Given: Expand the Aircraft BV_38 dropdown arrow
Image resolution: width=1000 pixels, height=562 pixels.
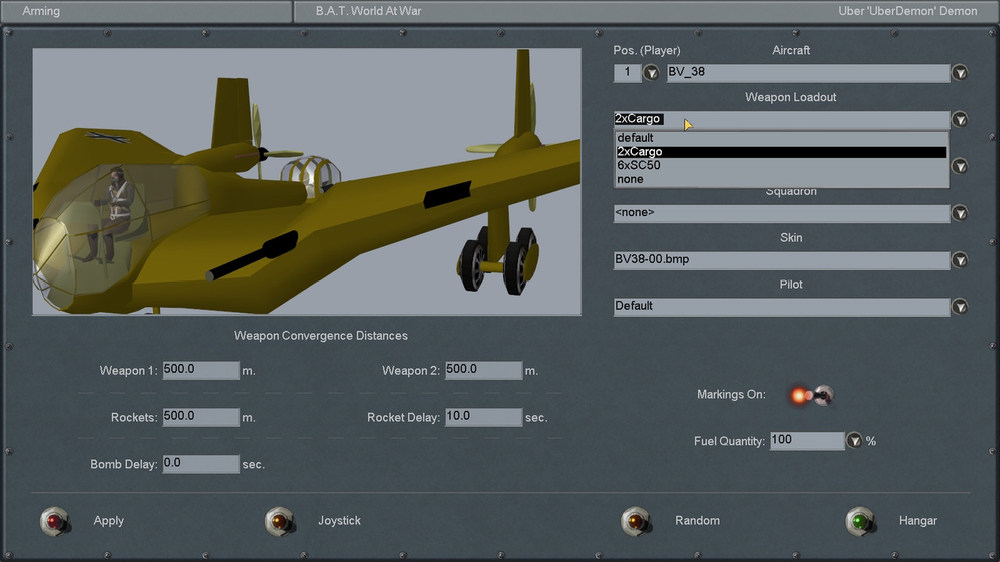Looking at the screenshot, I should coord(960,73).
